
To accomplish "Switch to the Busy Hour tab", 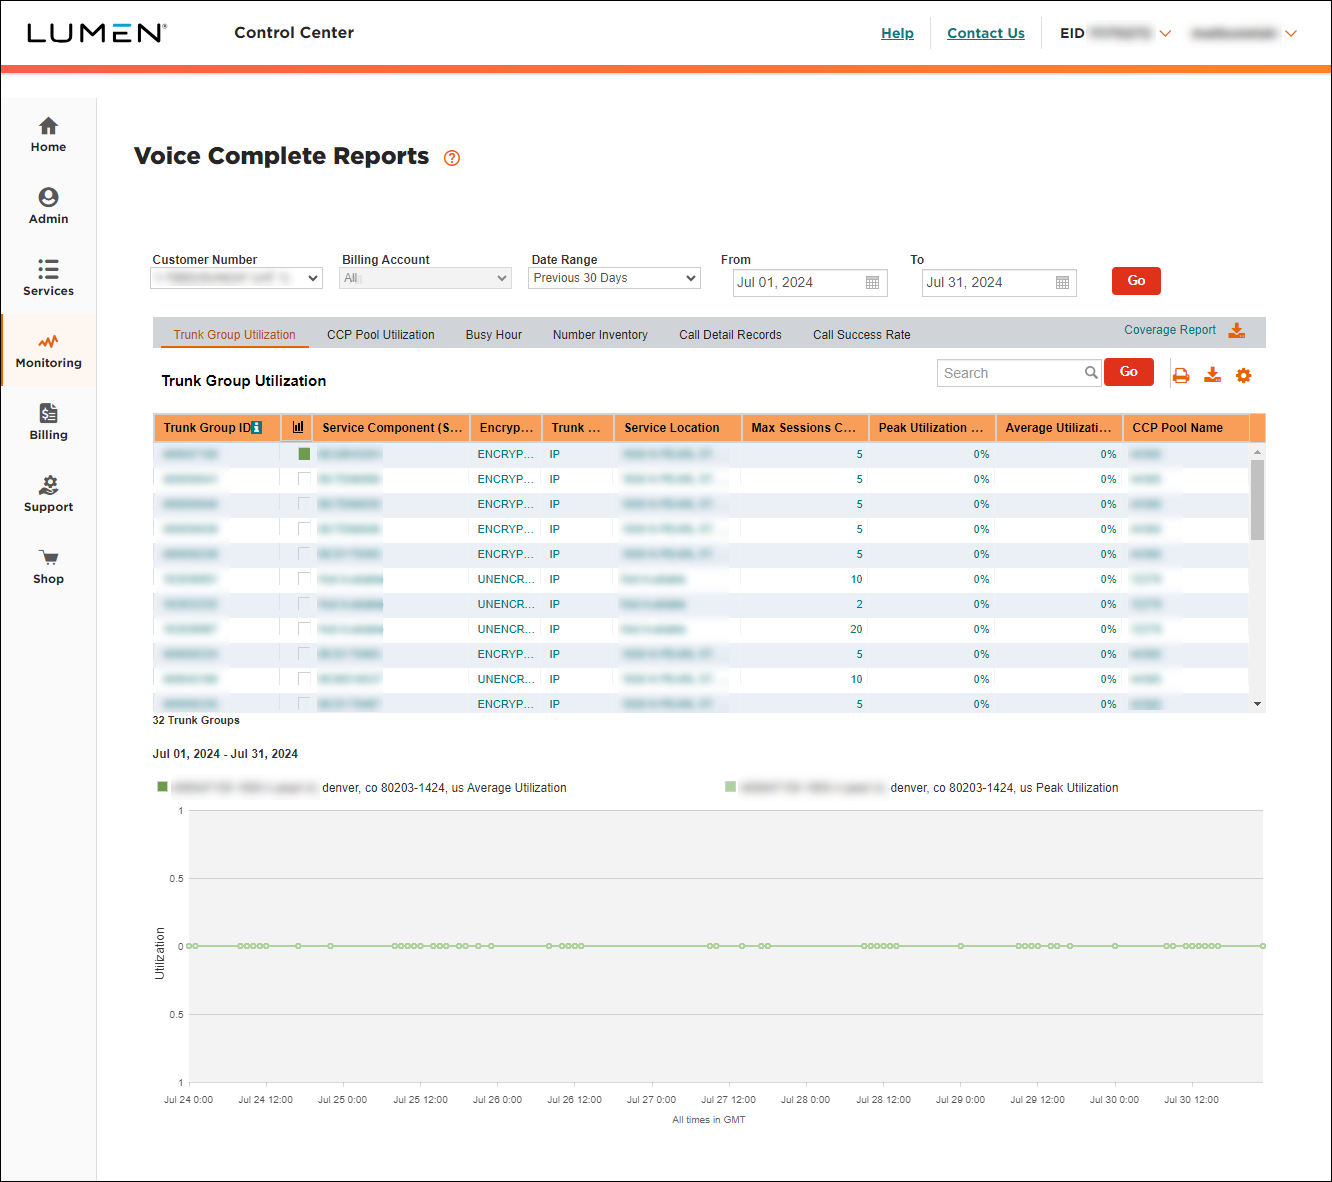I will pyautogui.click(x=493, y=334).
